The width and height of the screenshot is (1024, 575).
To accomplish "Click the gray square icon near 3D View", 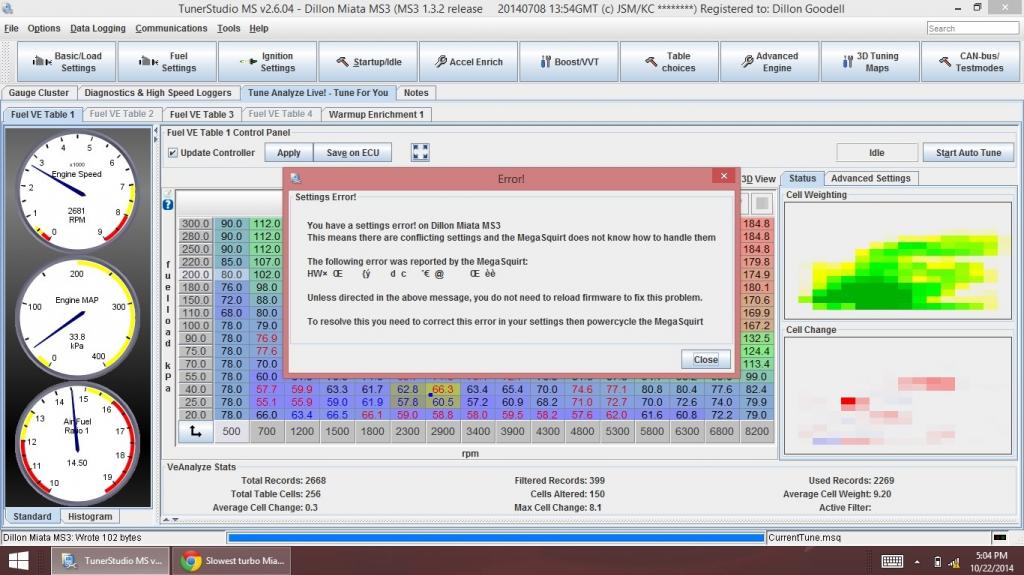I will coord(761,203).
